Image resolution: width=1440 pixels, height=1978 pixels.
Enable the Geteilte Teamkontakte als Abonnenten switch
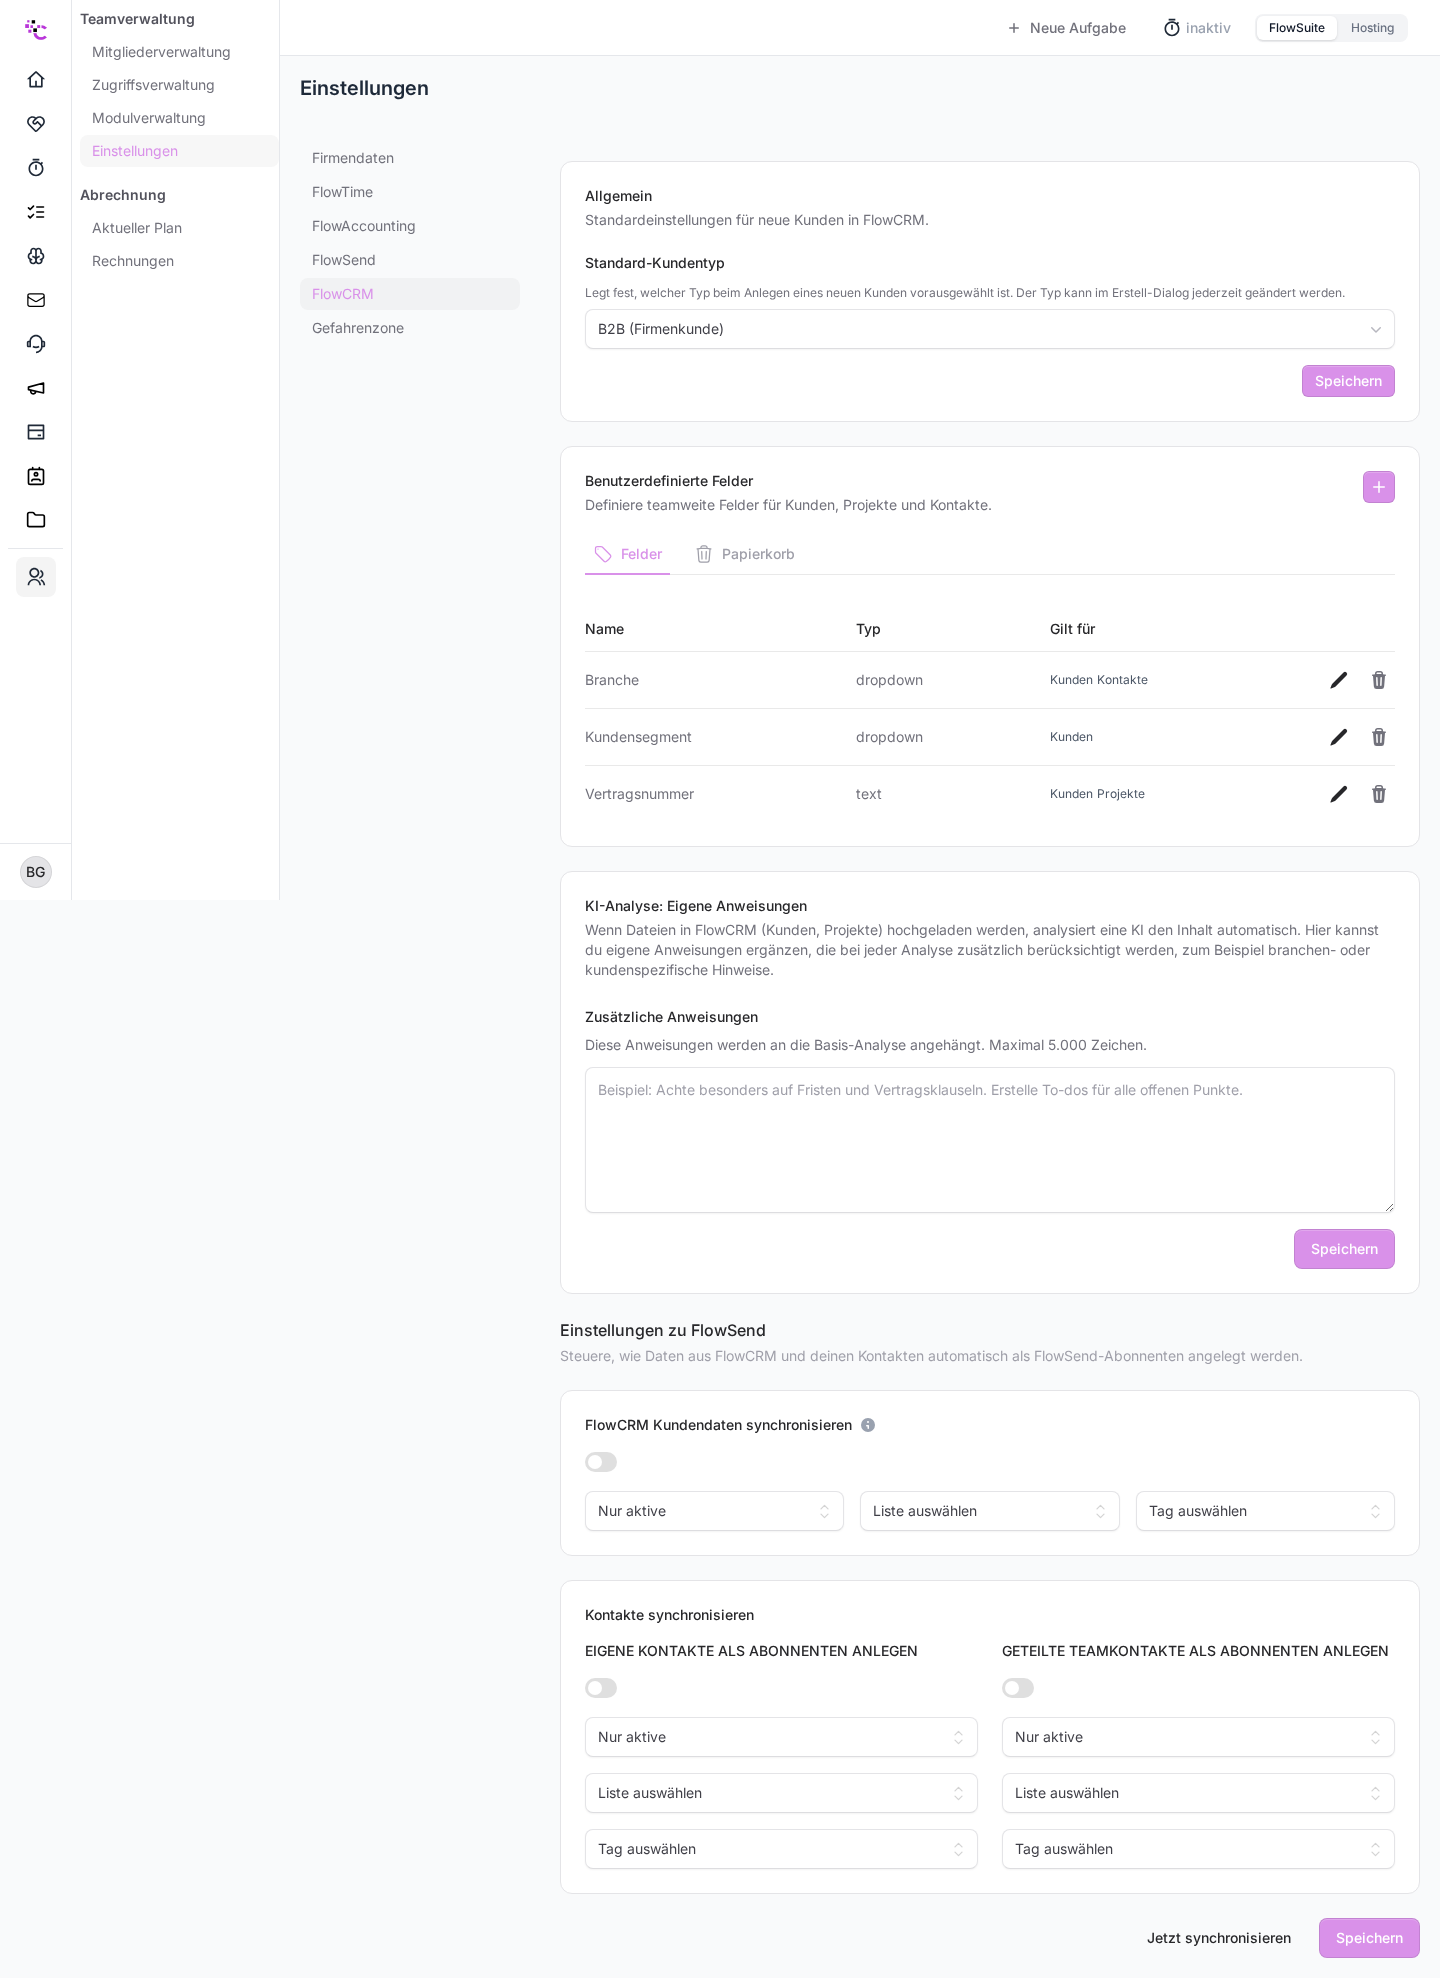(x=1018, y=1688)
